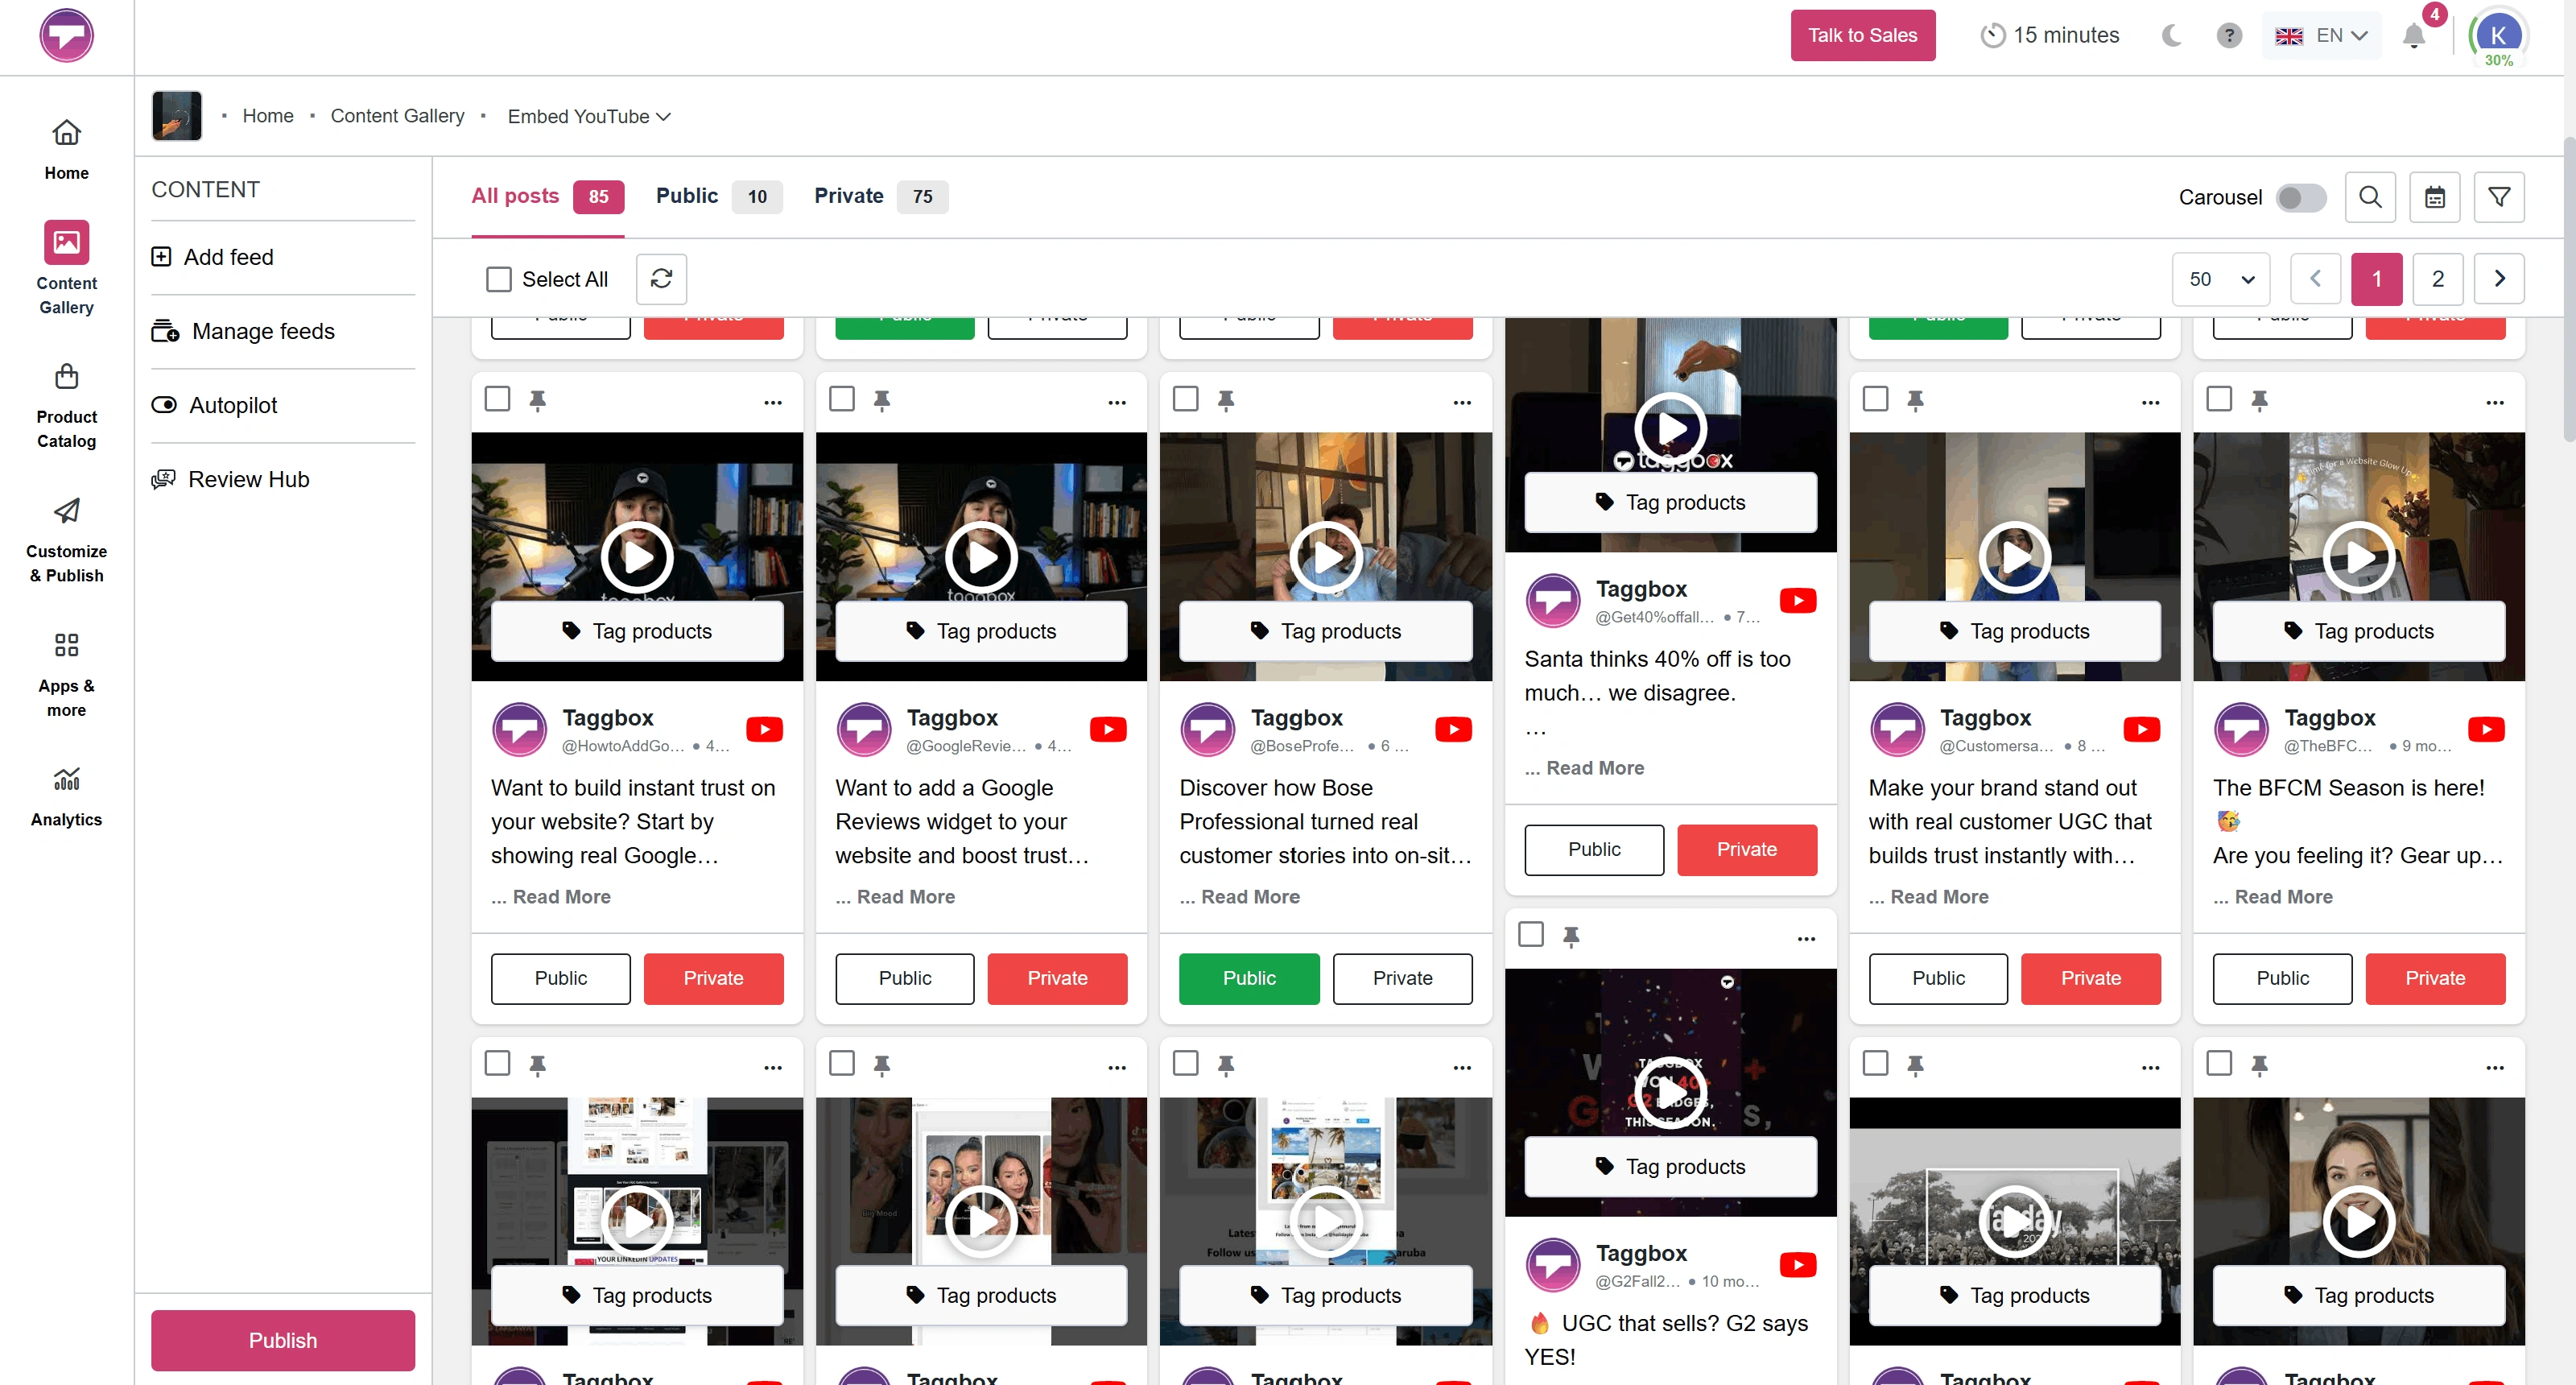
Task: Click the 15 minutes timer icon
Action: click(x=1993, y=36)
